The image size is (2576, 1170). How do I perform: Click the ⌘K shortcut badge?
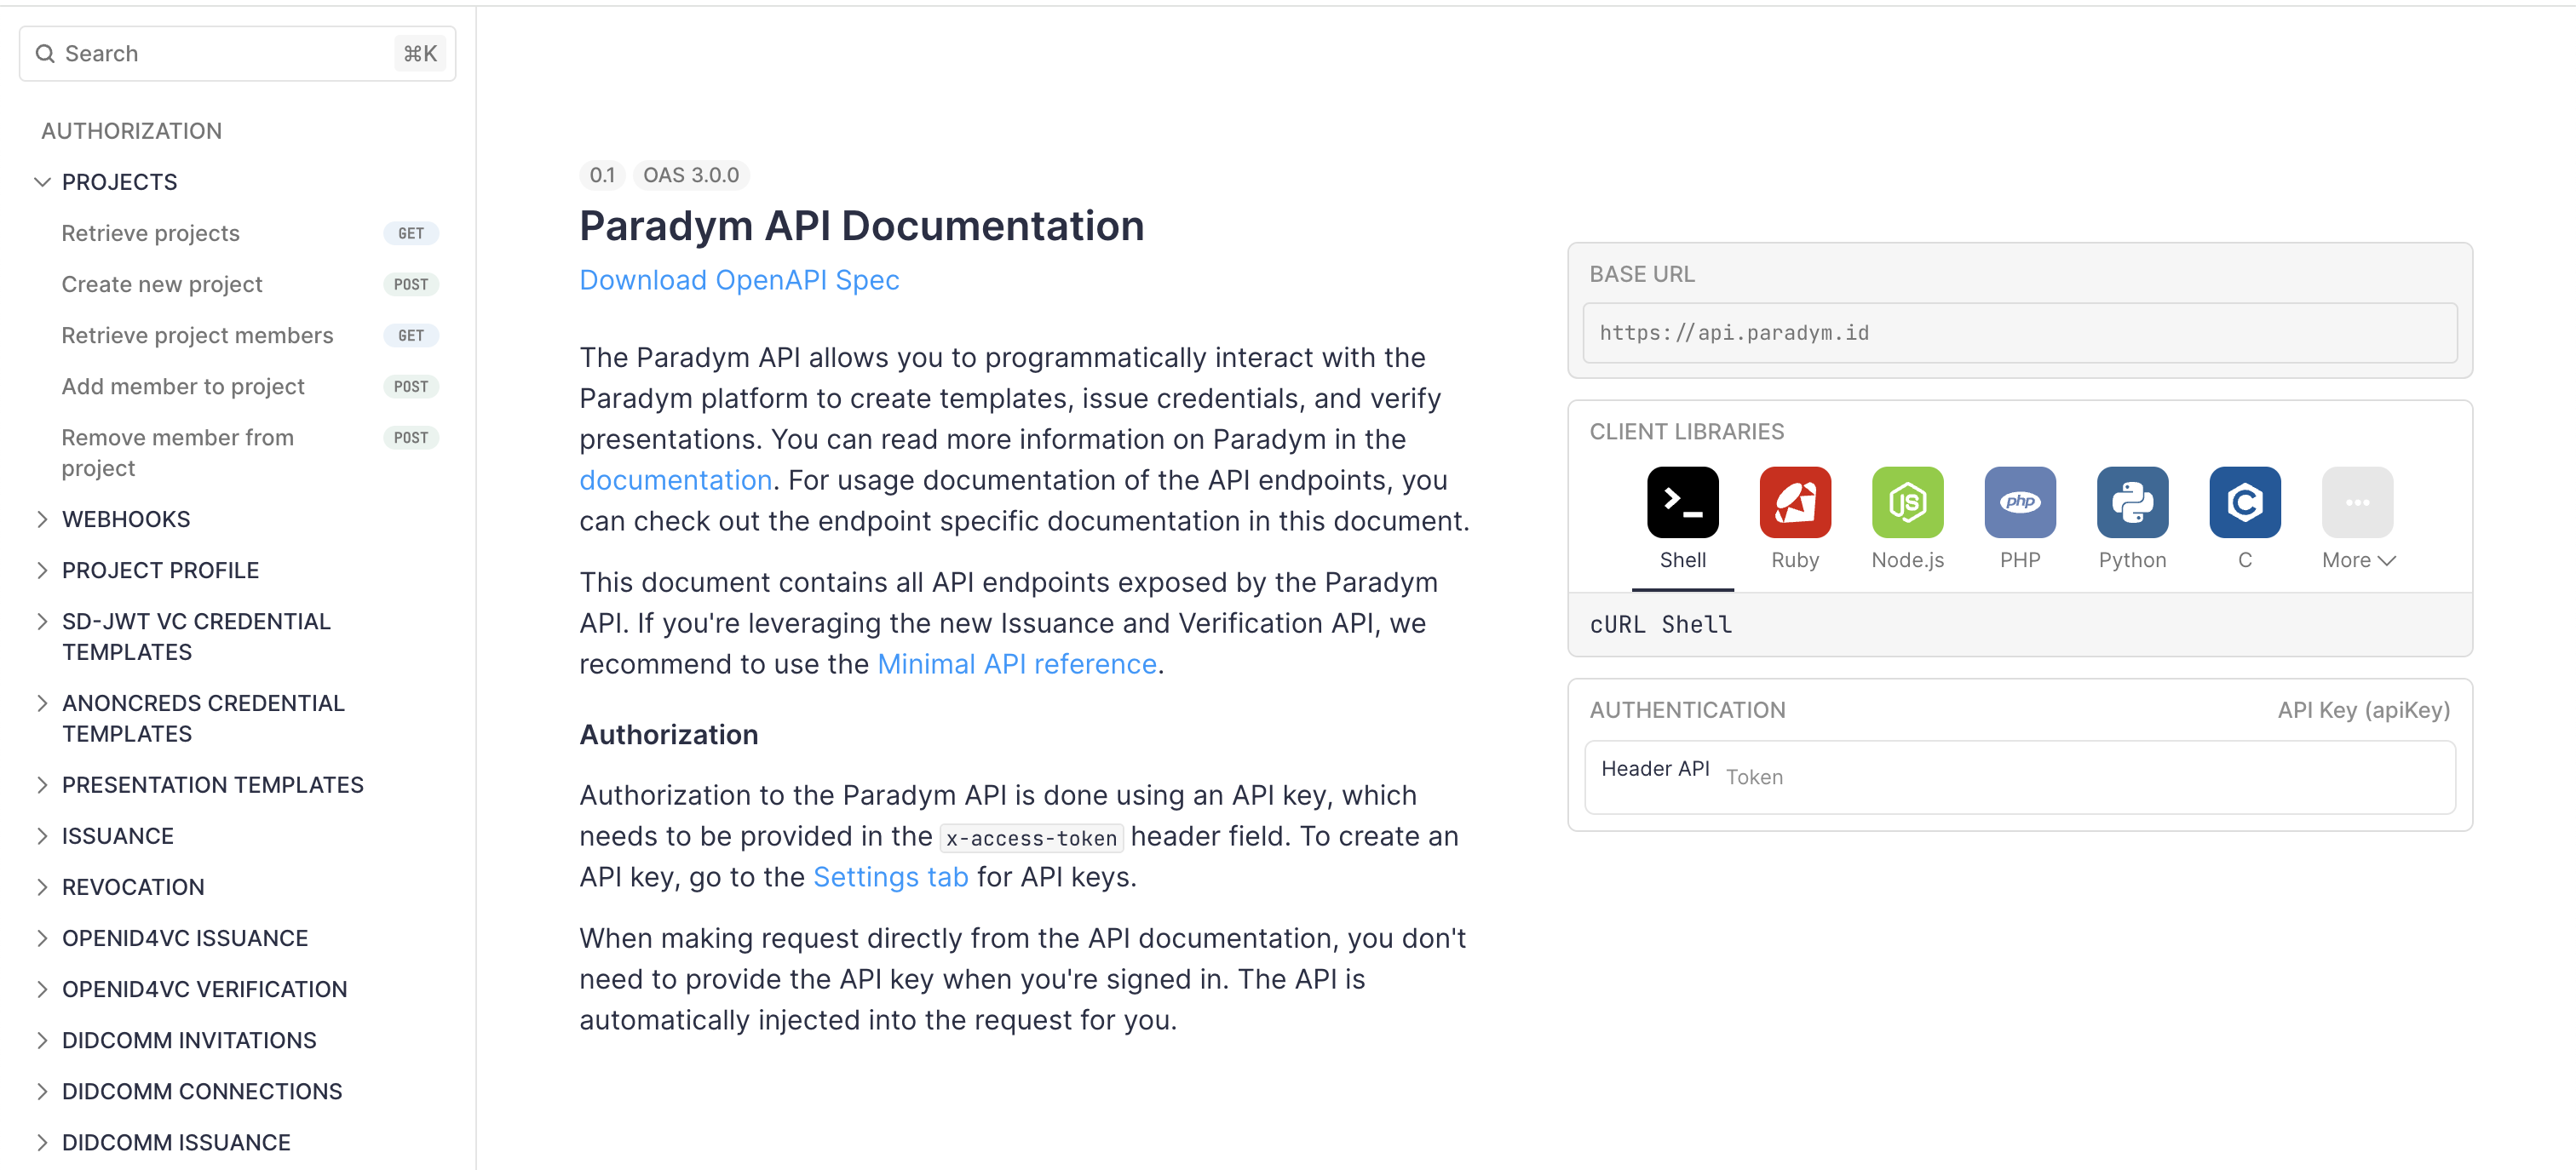point(420,53)
